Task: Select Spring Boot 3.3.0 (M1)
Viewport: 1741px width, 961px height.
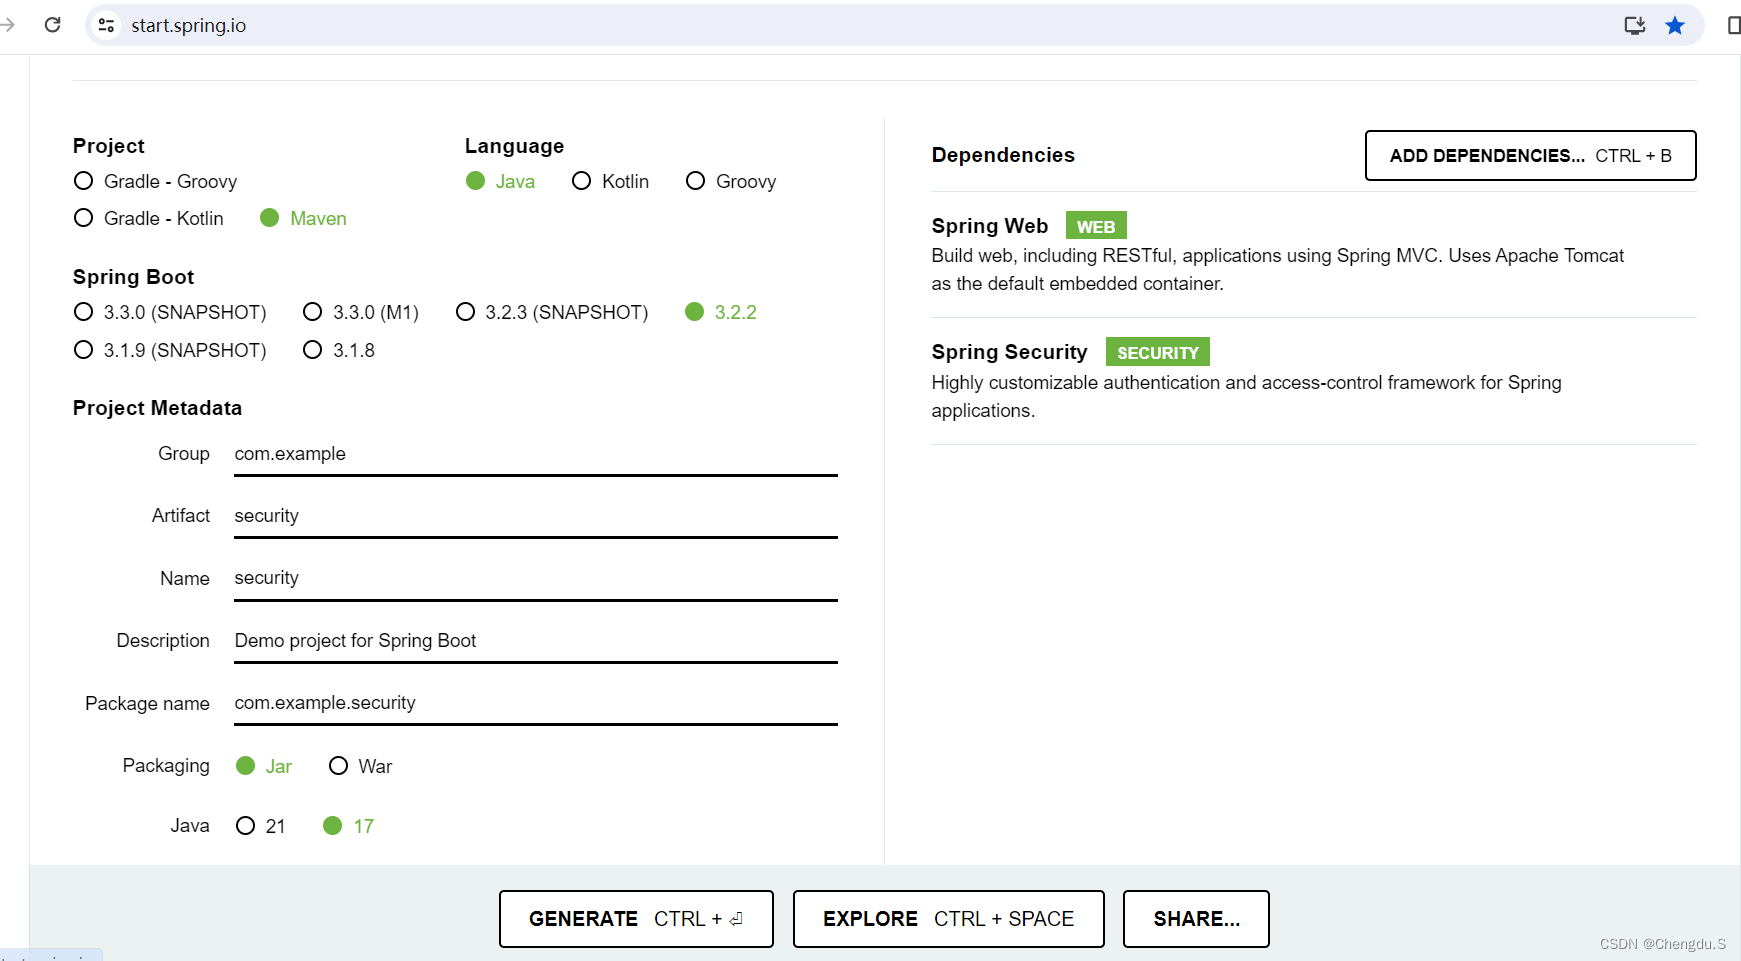Action: 361,312
